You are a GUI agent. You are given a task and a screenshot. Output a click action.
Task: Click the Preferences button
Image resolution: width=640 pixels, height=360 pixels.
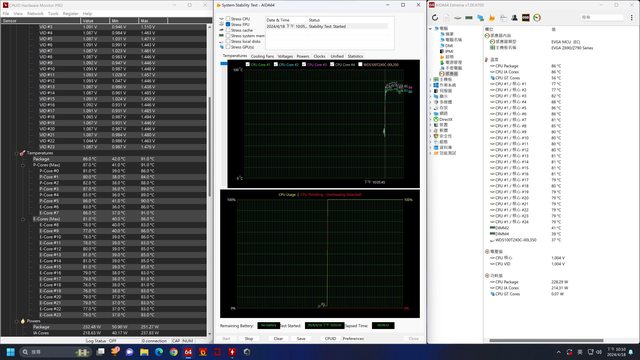(353, 338)
